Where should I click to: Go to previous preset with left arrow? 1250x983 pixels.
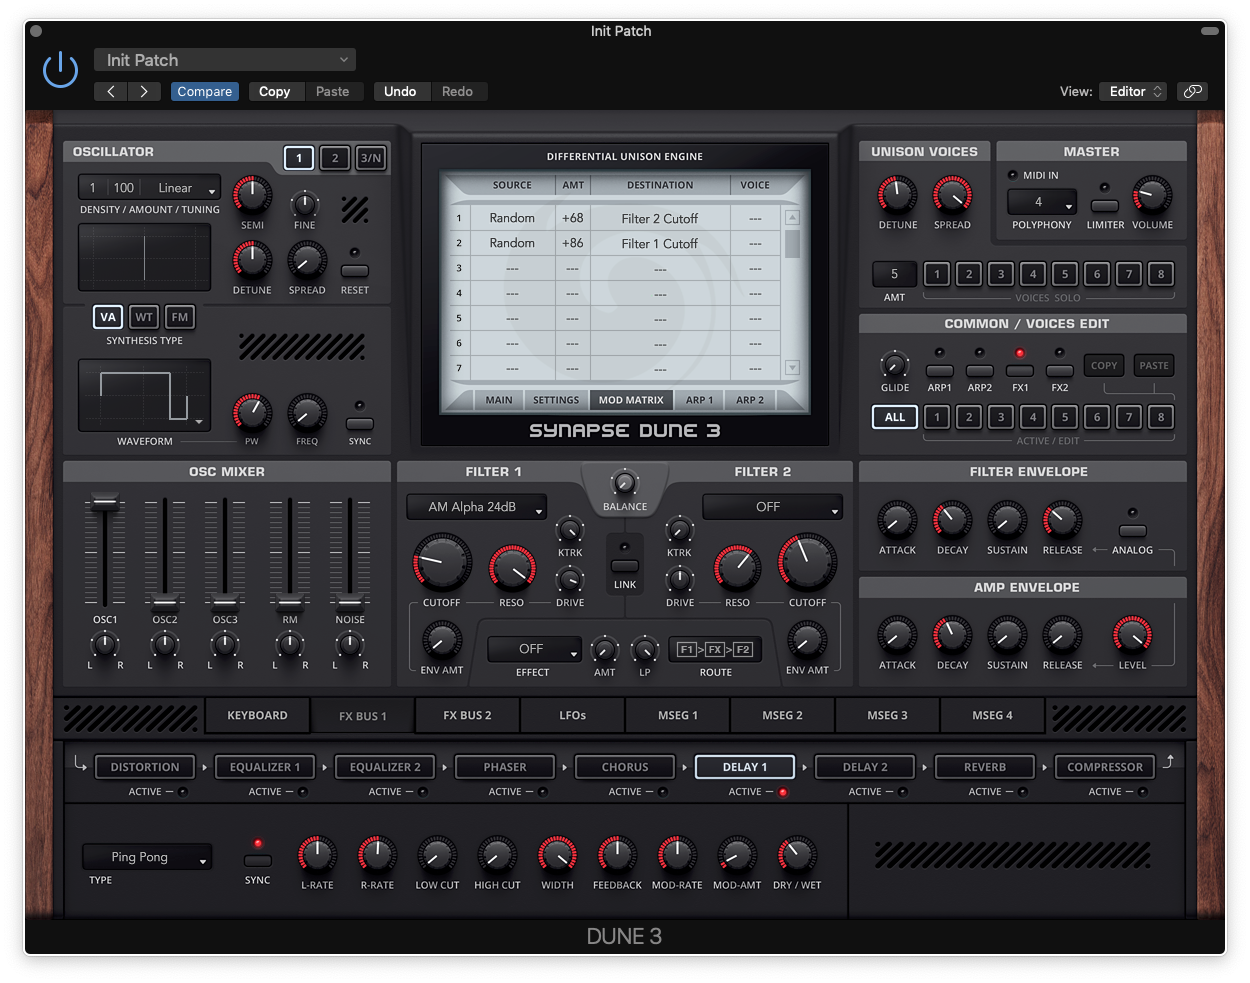(111, 91)
